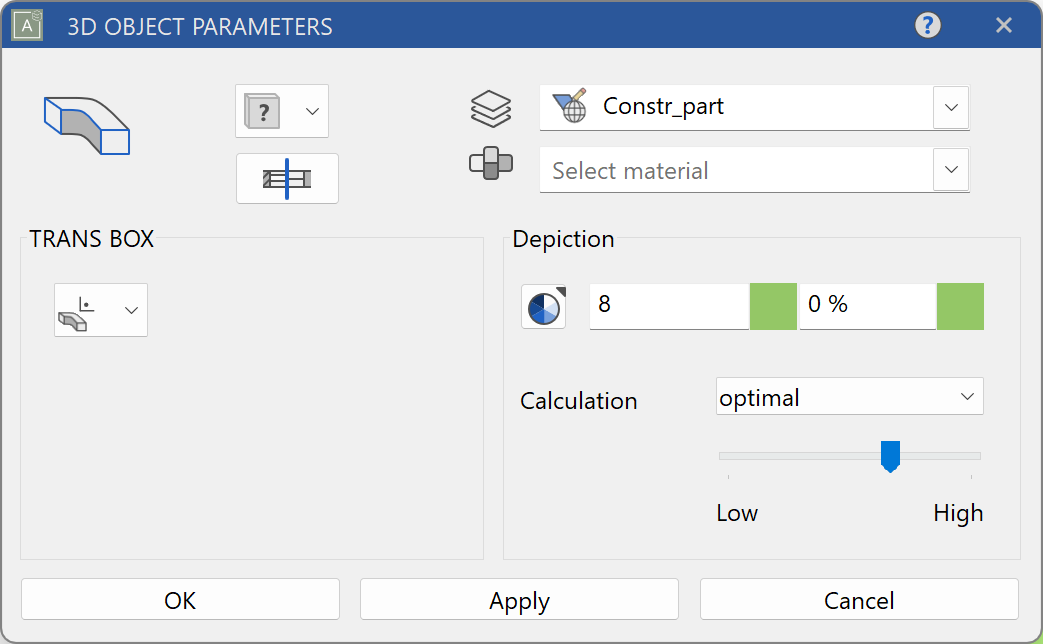1043x644 pixels.
Task: Click the application logo in title bar
Action: 26,25
